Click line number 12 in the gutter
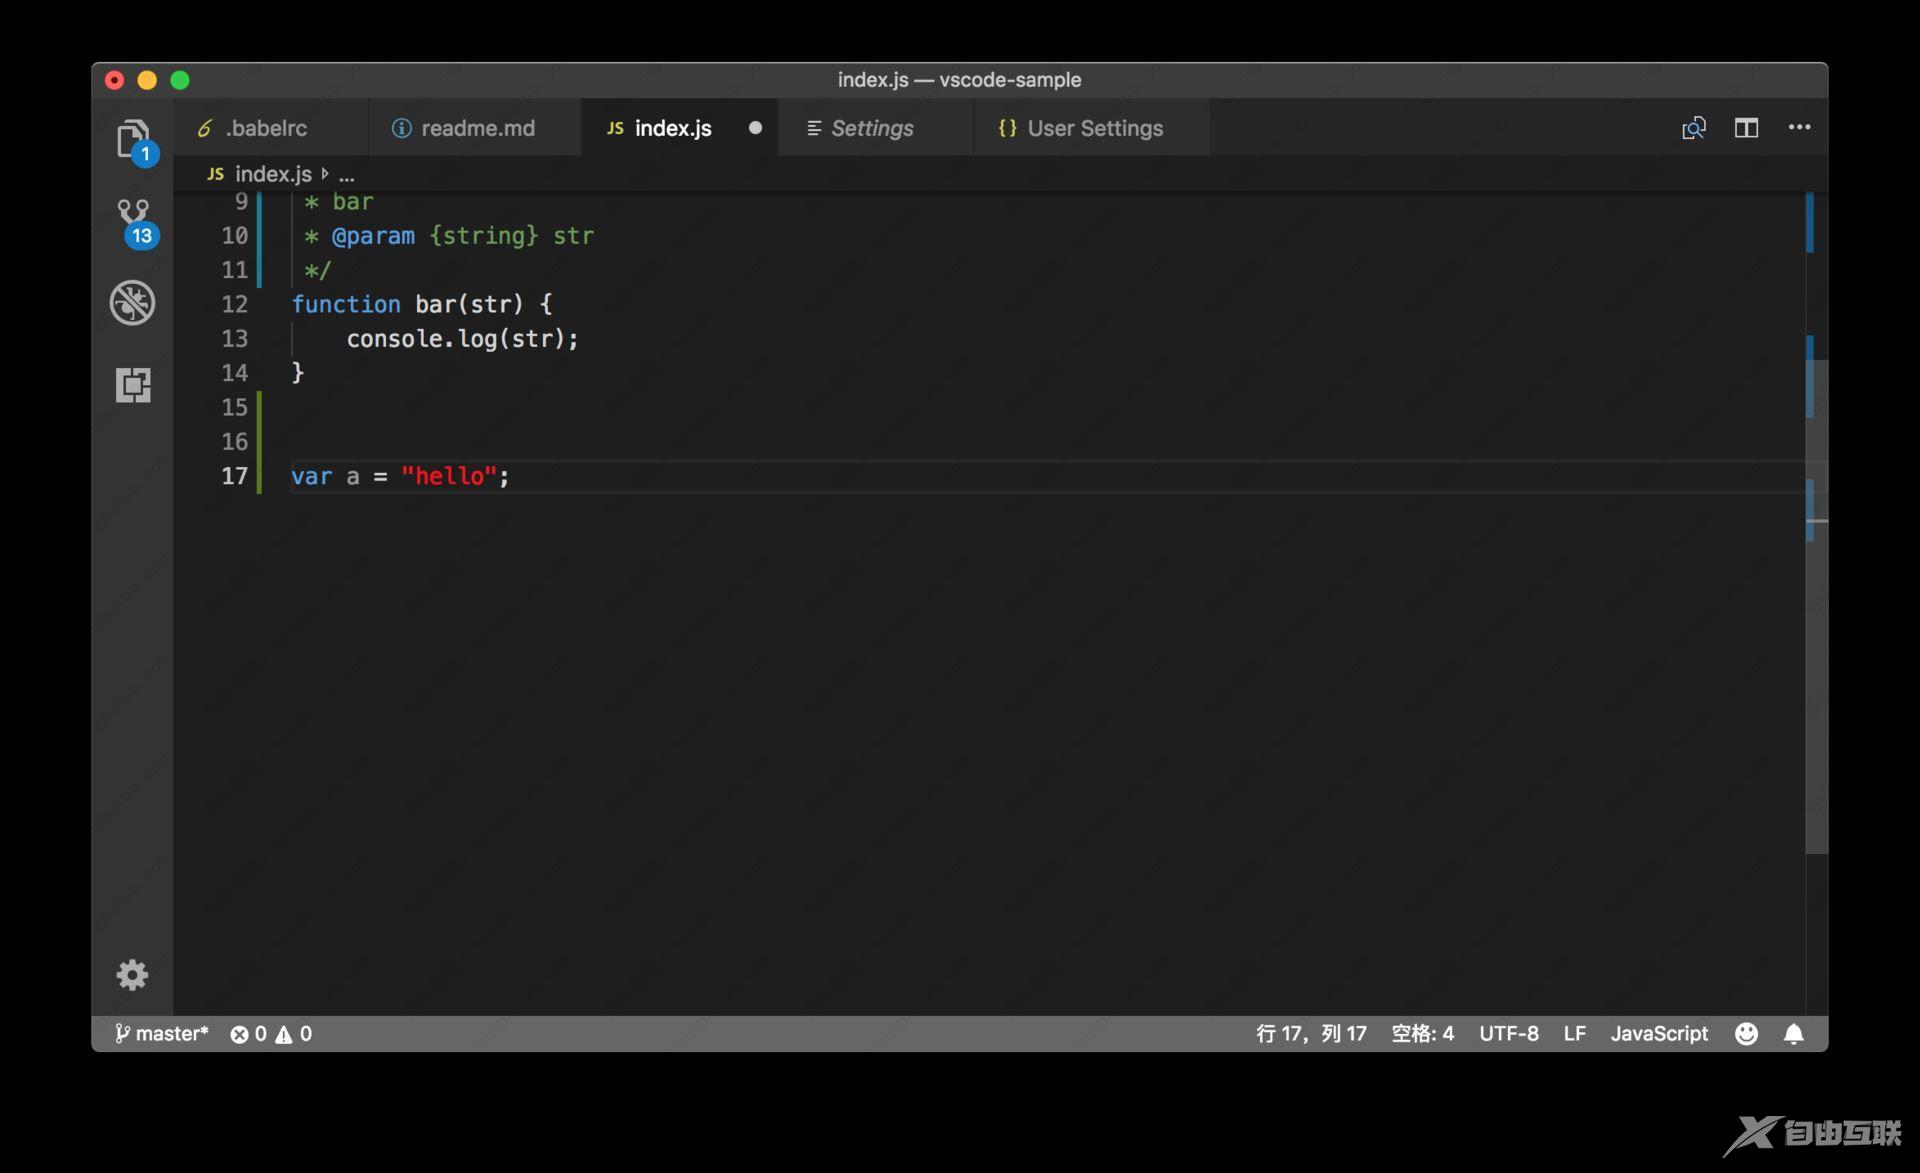Image resolution: width=1920 pixels, height=1173 pixels. 234,304
